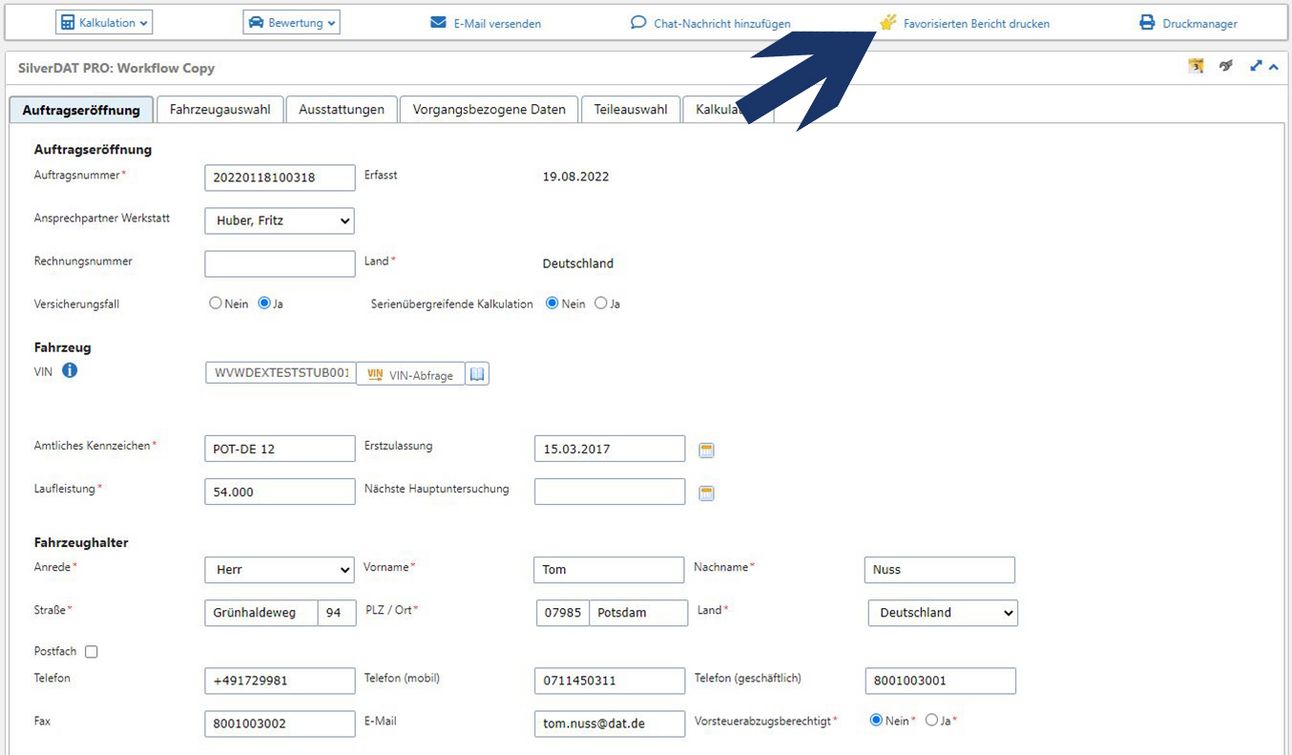Click the VIN info icon
Viewport: 1292px width, 755px height.
70,371
